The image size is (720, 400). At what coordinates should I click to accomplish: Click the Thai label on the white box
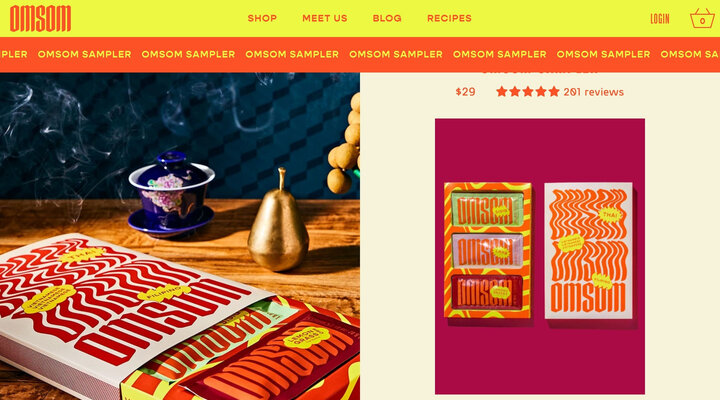click(x=609, y=214)
